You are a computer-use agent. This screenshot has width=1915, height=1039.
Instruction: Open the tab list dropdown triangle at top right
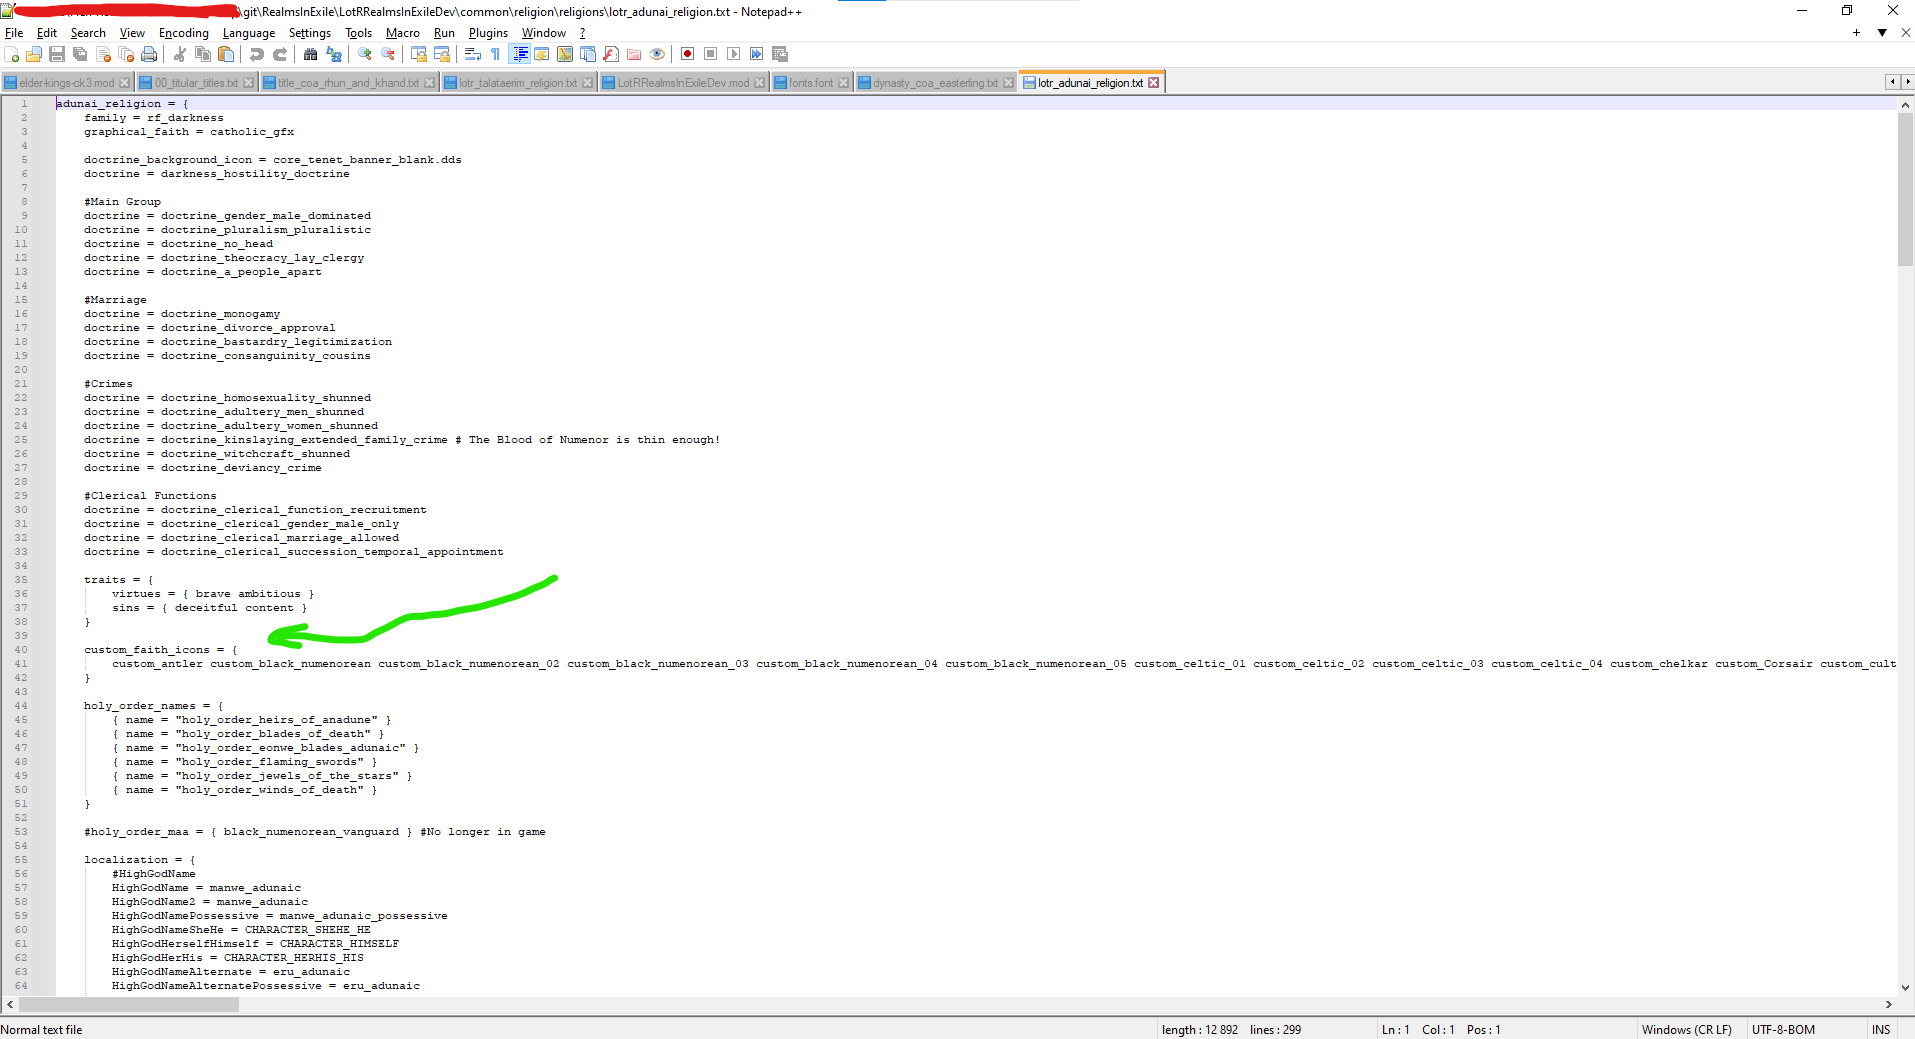[1882, 33]
